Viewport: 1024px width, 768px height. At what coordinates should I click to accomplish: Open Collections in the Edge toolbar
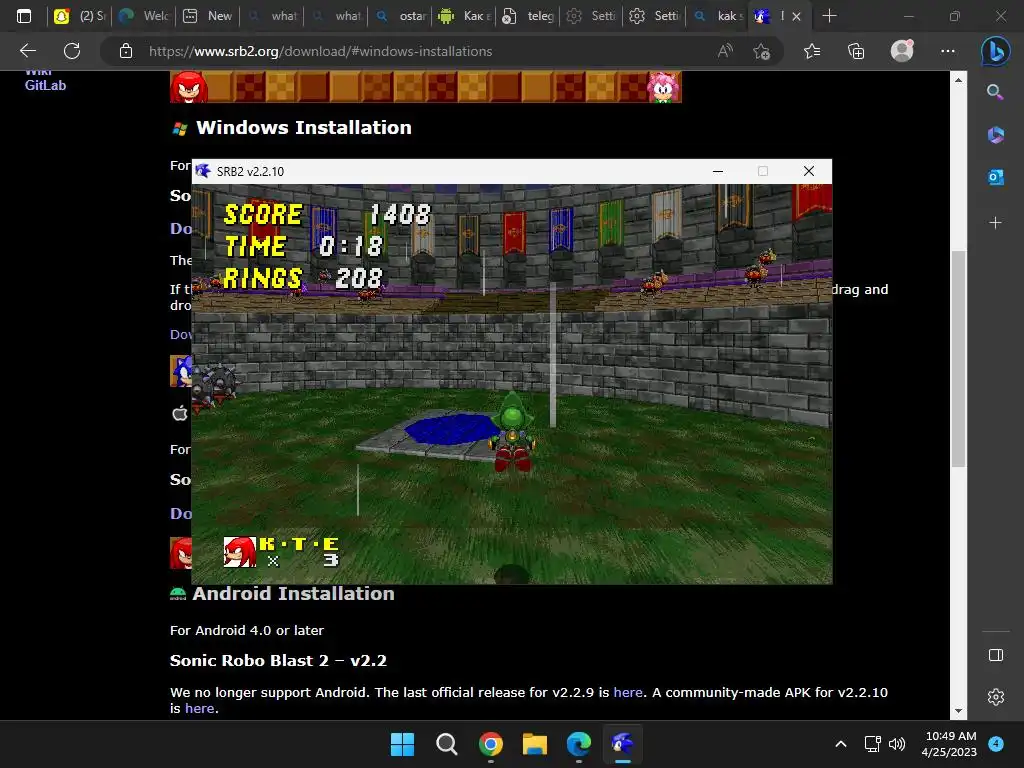click(856, 51)
